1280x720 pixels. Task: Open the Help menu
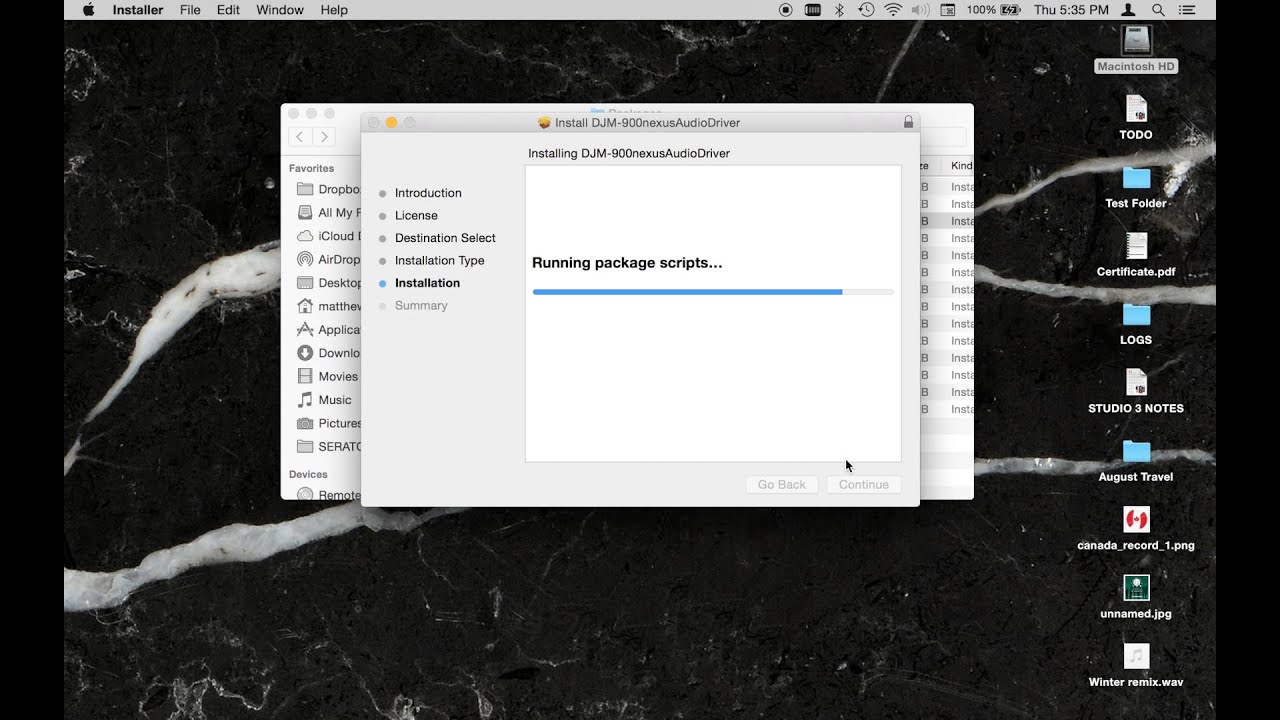click(334, 10)
